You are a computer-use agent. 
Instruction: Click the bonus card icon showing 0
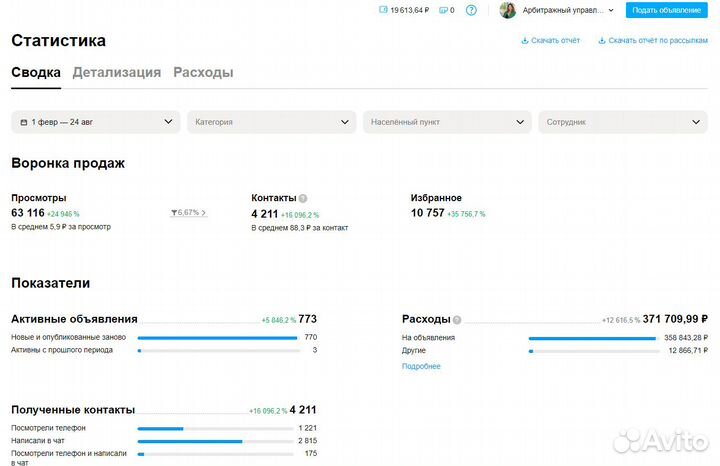pyautogui.click(x=443, y=10)
